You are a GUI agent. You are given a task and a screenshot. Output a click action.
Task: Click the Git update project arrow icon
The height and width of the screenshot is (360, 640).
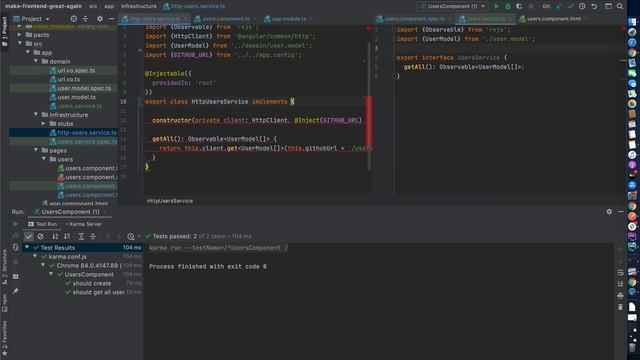coord(559,7)
